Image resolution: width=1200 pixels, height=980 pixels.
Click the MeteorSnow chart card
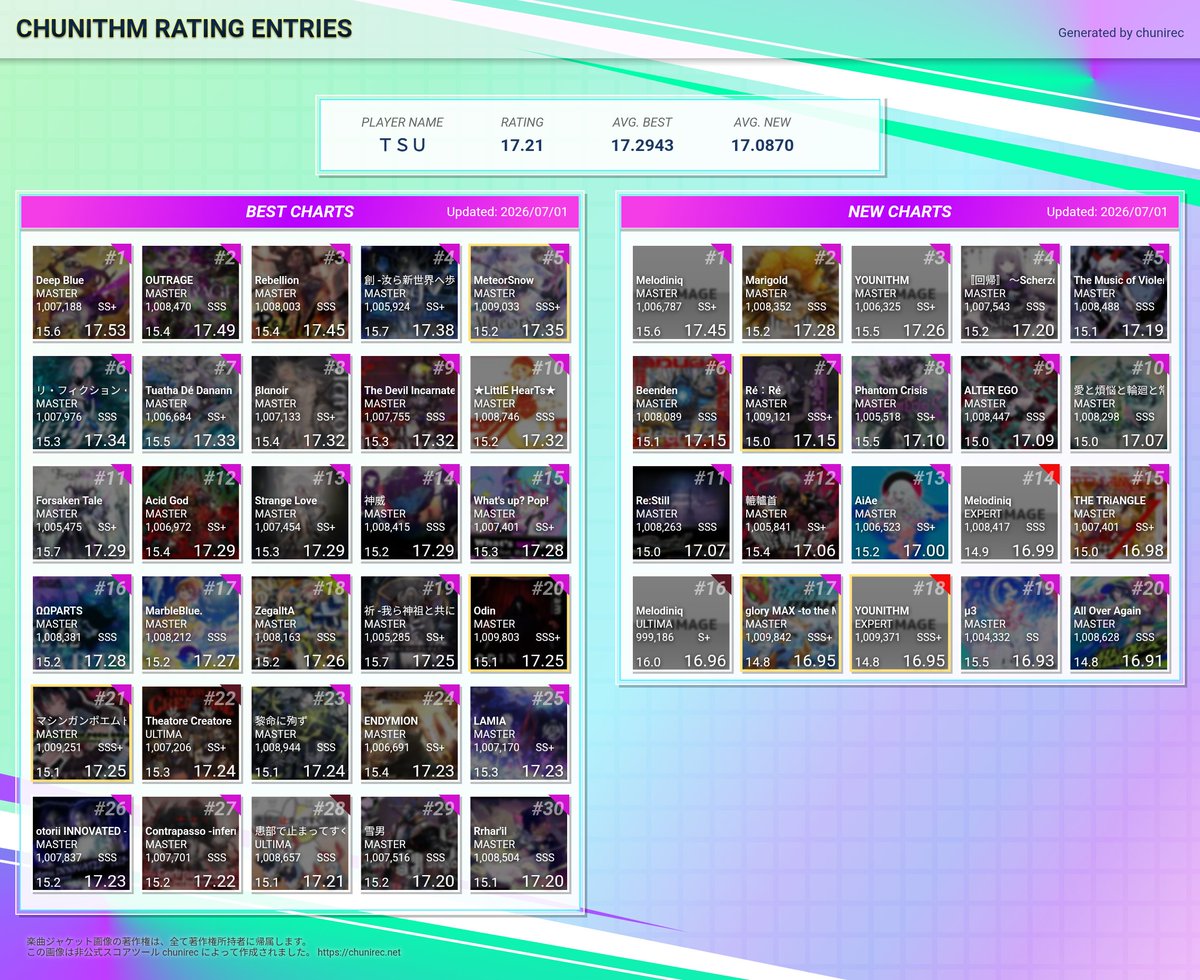pos(519,293)
